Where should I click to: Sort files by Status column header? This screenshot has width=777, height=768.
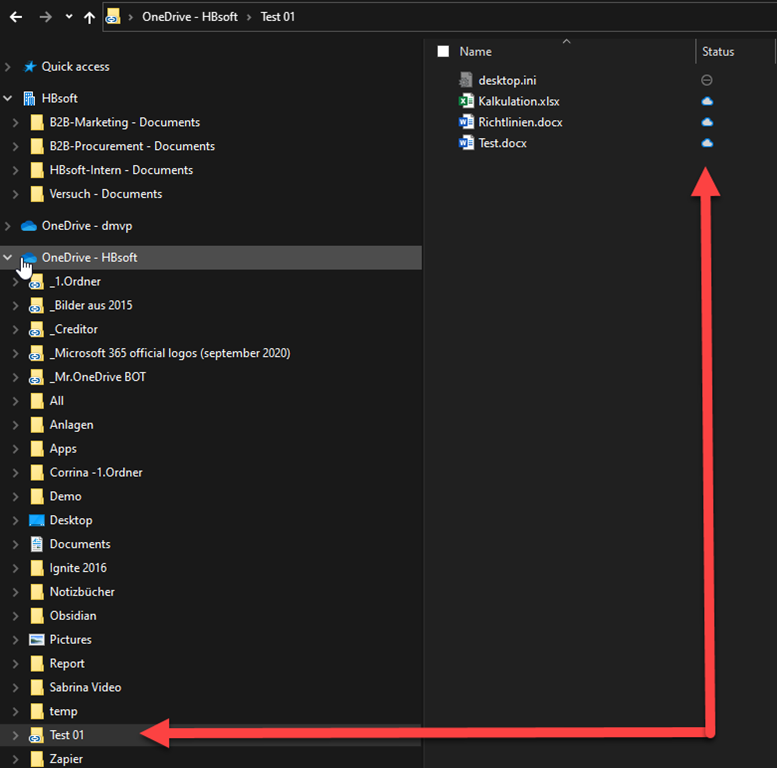[x=718, y=52]
